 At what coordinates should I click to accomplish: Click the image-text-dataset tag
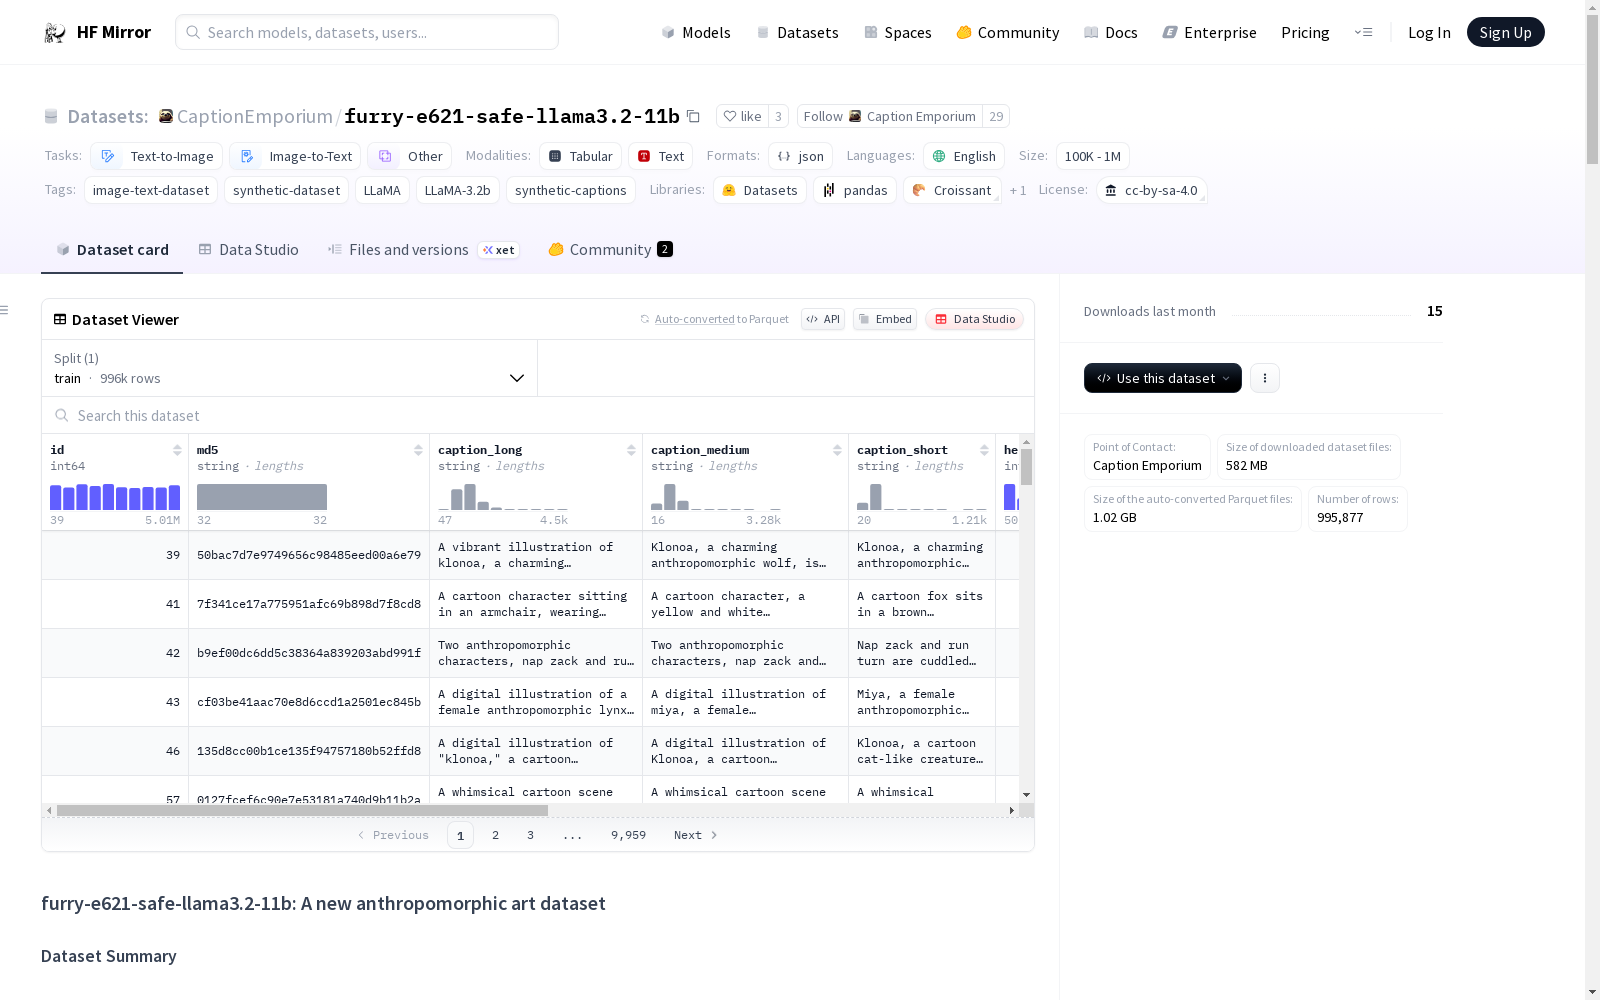[151, 190]
